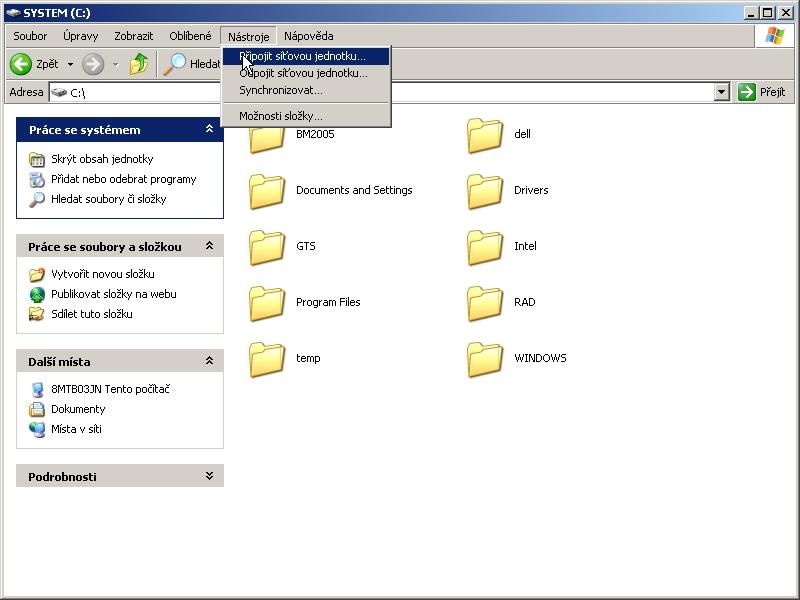Viewport: 800px width, 600px height.
Task: Open the Nápověda menu
Action: 309,36
